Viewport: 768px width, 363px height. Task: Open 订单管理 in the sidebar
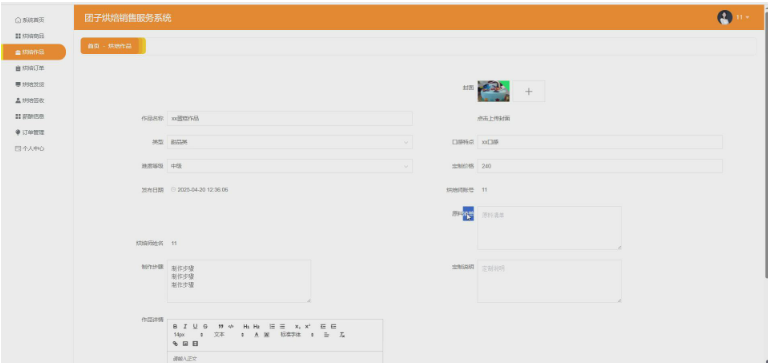[x=30, y=132]
